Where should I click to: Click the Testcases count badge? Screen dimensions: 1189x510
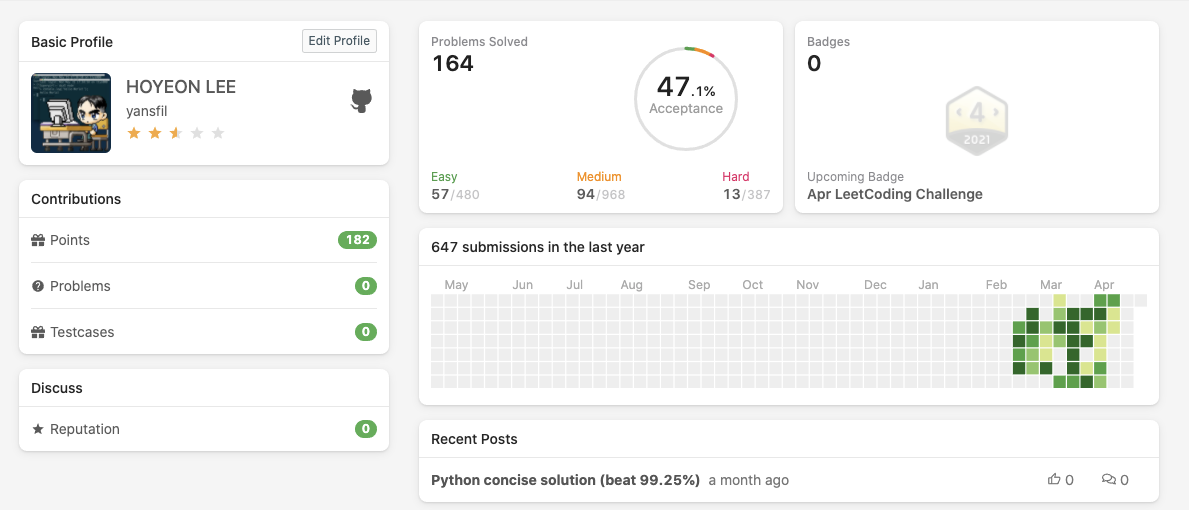pos(365,332)
